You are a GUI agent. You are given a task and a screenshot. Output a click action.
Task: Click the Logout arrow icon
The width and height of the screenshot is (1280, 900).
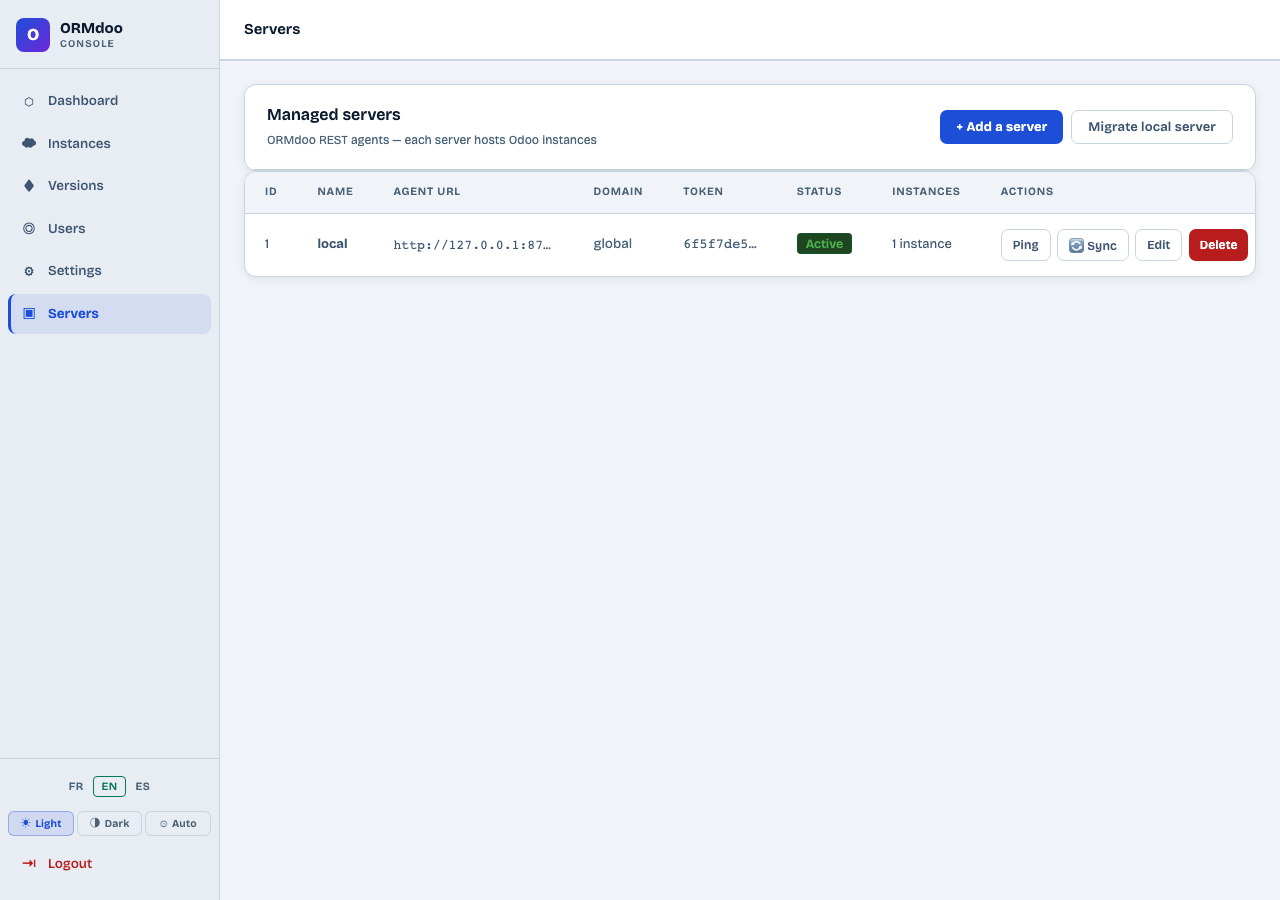(29, 863)
